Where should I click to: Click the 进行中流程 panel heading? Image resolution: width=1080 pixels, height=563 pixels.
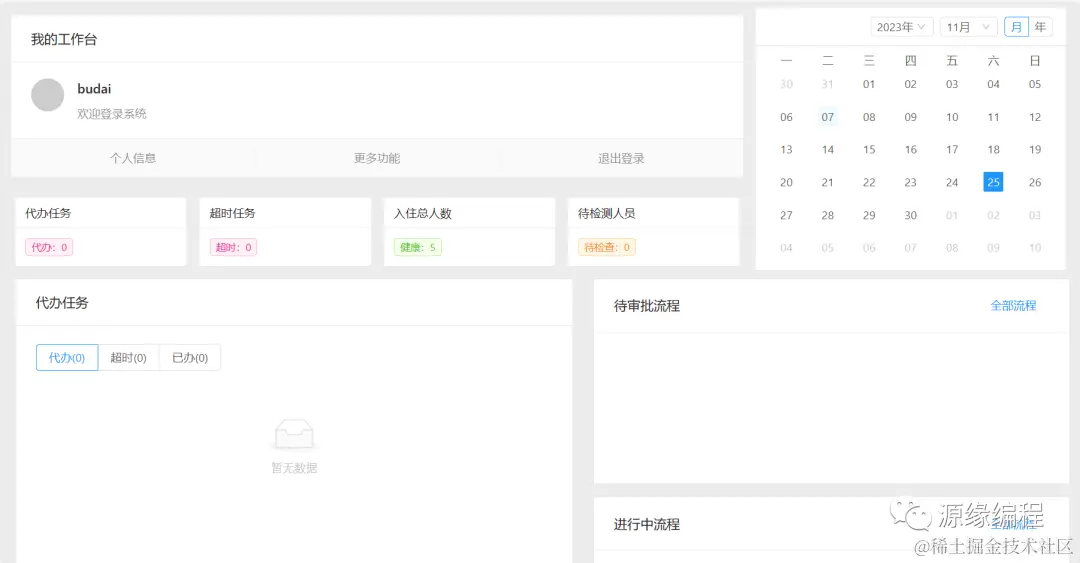coord(647,524)
